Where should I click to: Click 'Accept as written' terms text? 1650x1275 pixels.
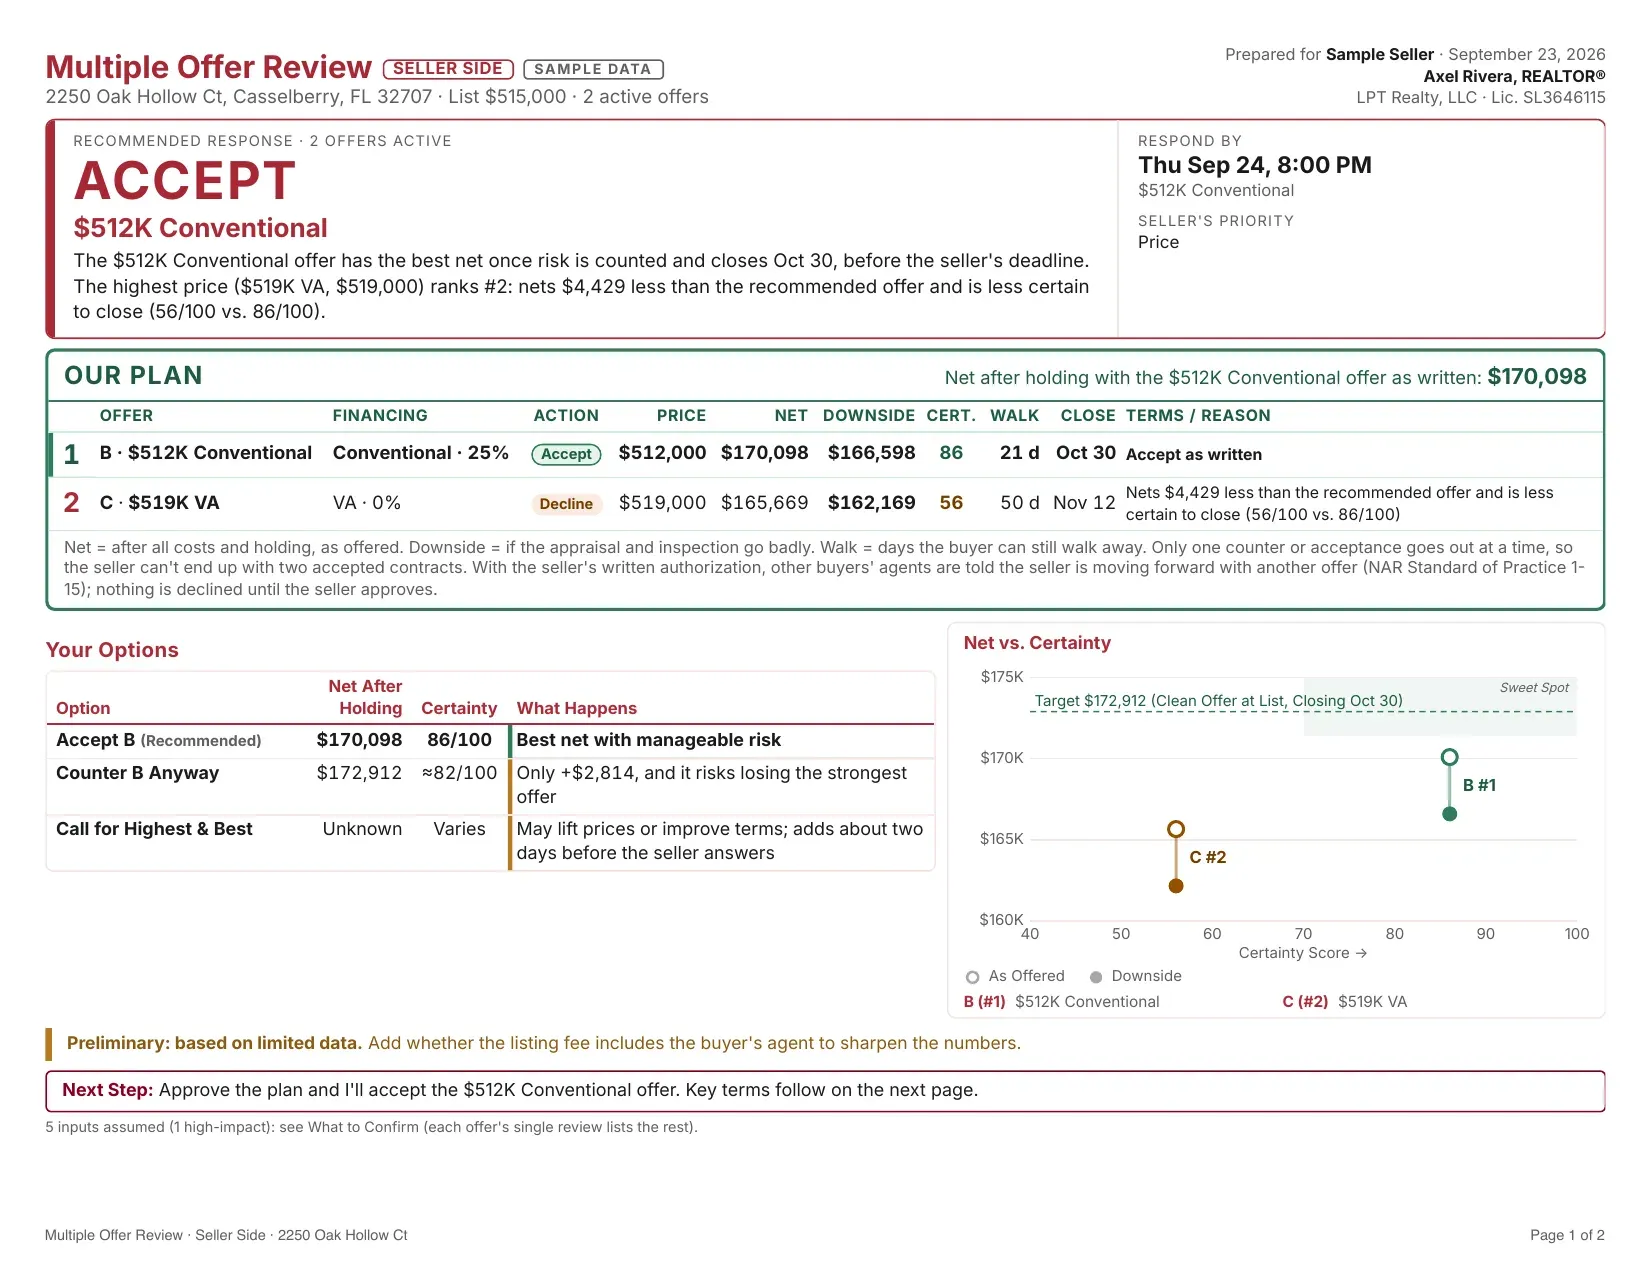point(1194,454)
